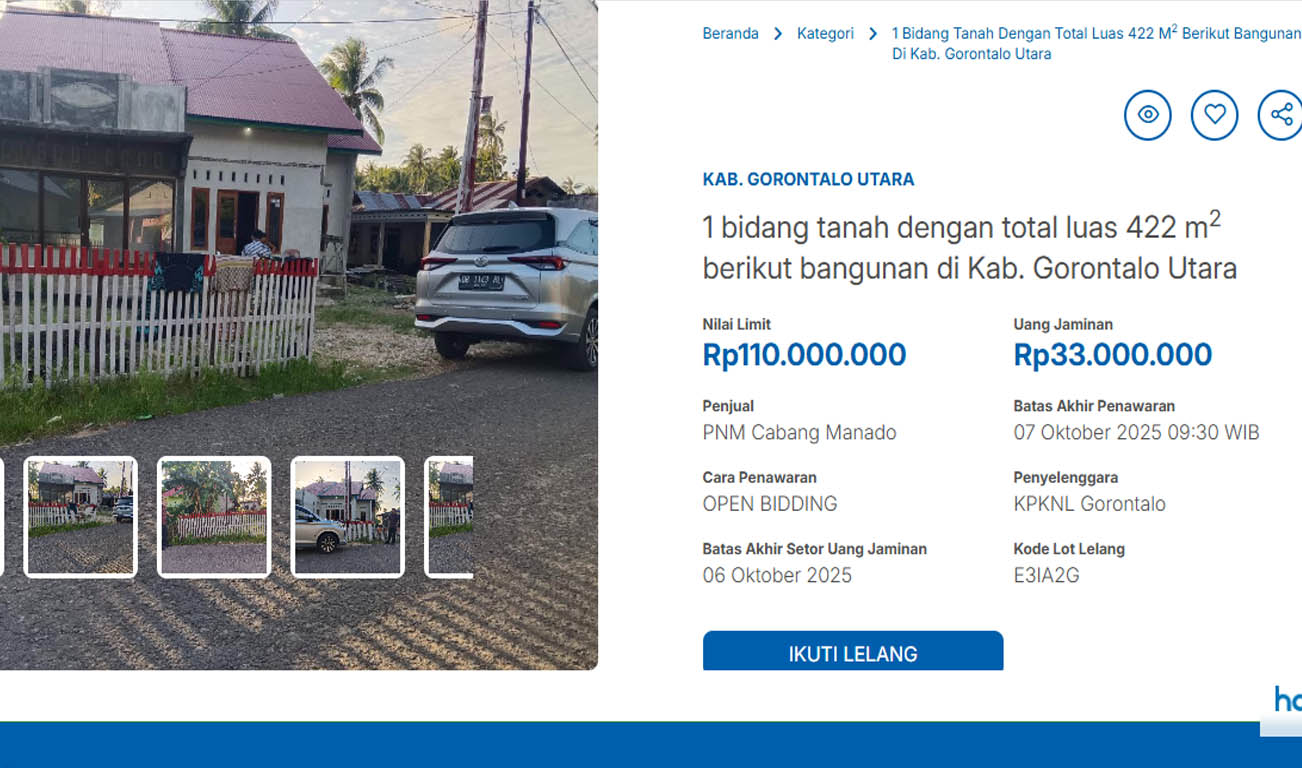Click seller name PNM Cabang Manado

pyautogui.click(x=799, y=433)
